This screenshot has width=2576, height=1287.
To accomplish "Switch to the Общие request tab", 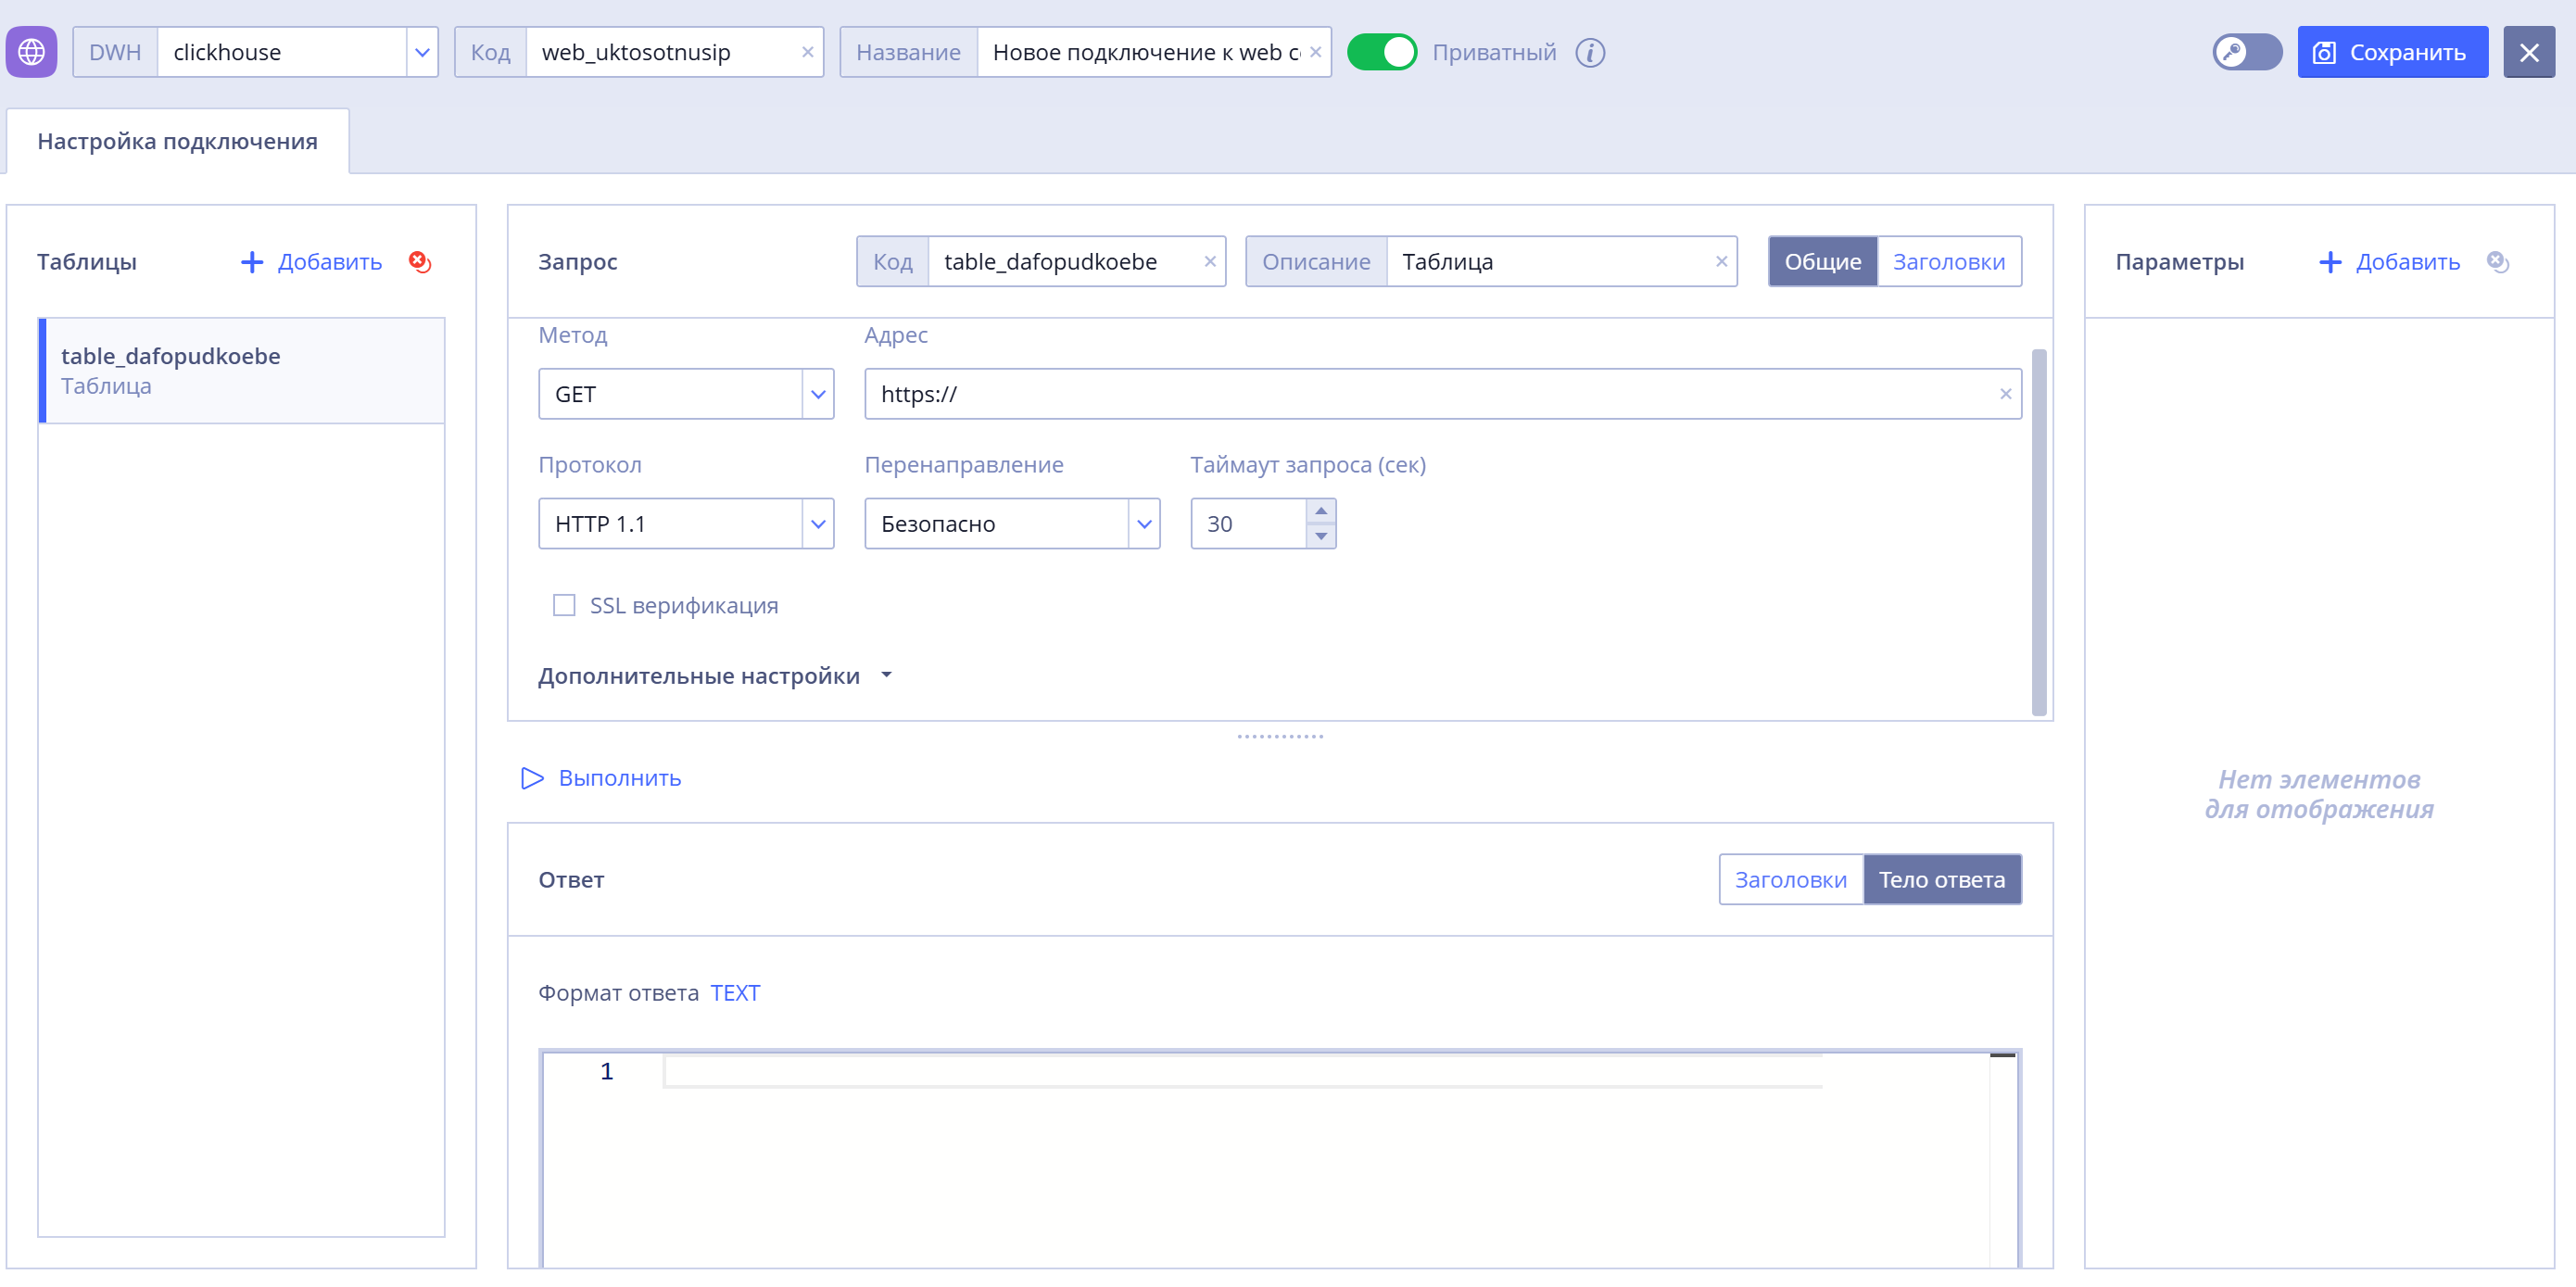I will 1823,262.
